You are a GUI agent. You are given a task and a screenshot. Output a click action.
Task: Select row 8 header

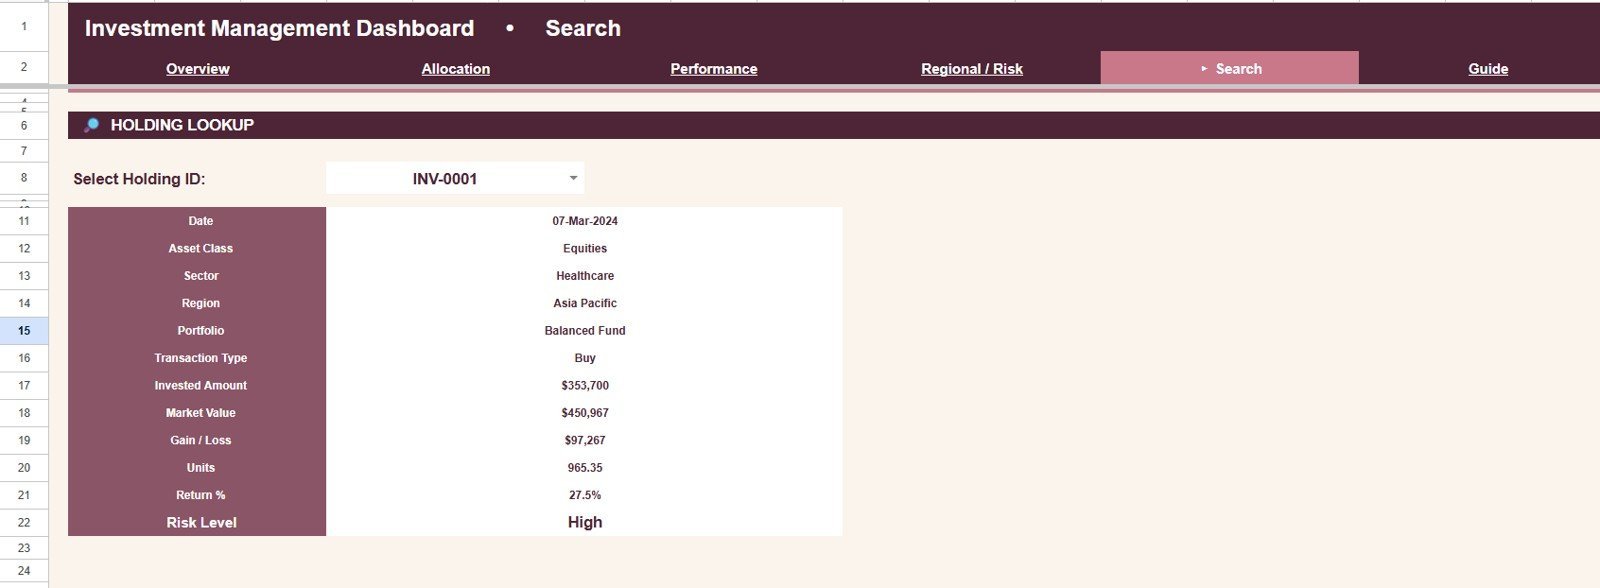point(24,178)
